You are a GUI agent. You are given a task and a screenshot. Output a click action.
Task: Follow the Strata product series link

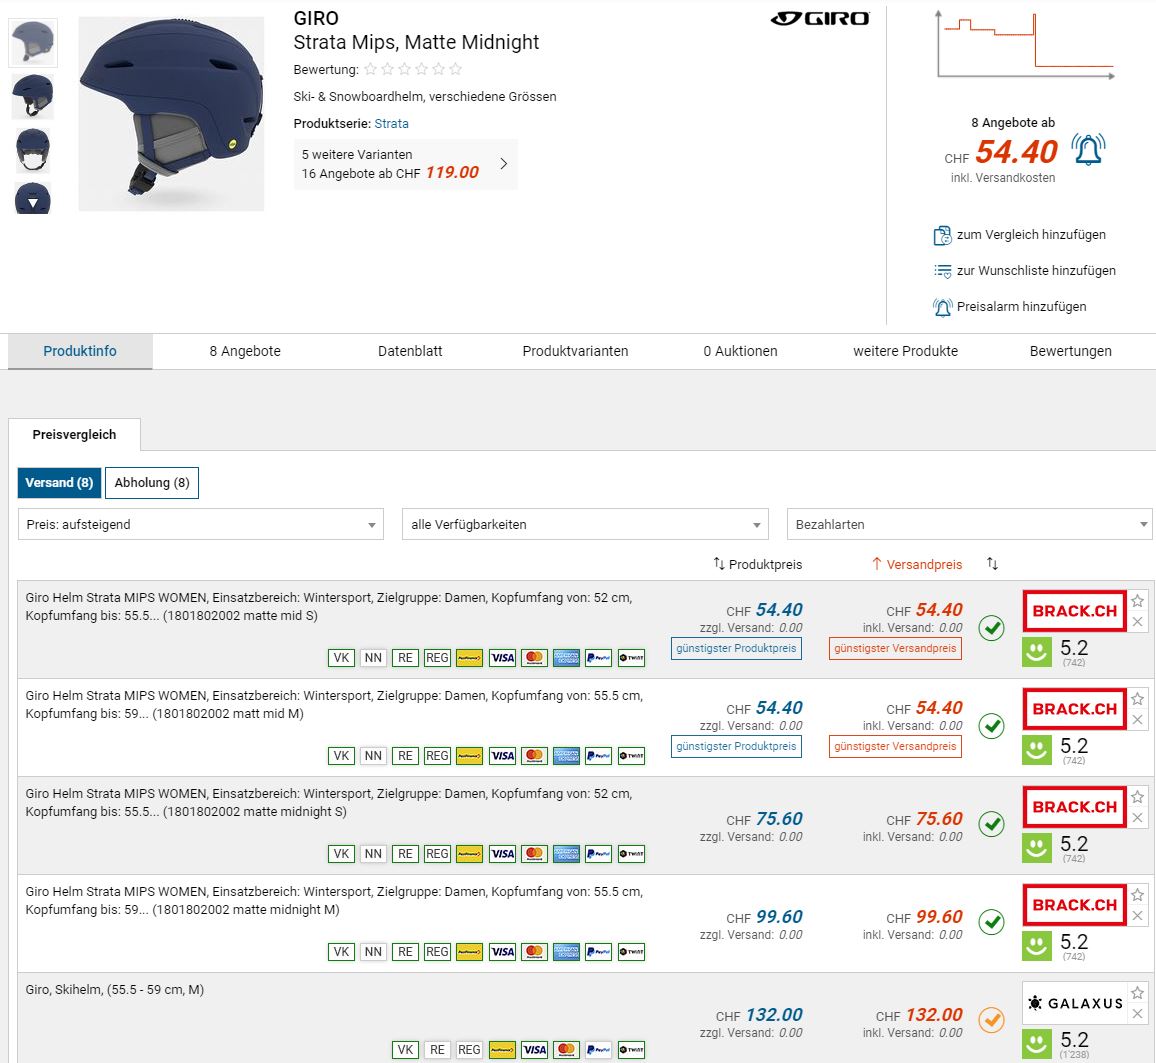point(391,124)
